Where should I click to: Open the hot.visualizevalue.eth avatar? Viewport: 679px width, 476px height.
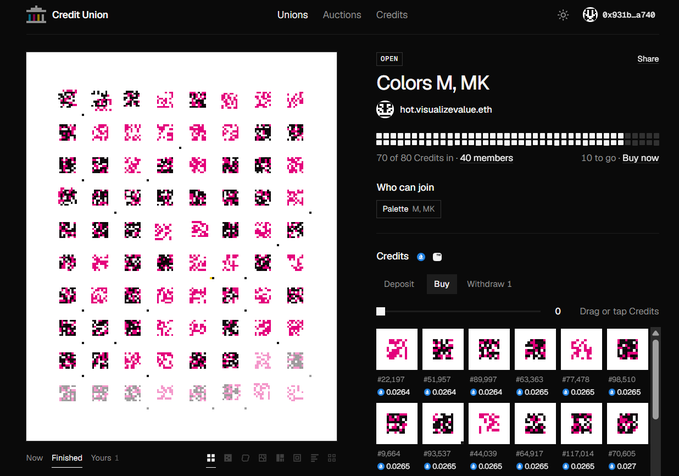[x=385, y=110]
